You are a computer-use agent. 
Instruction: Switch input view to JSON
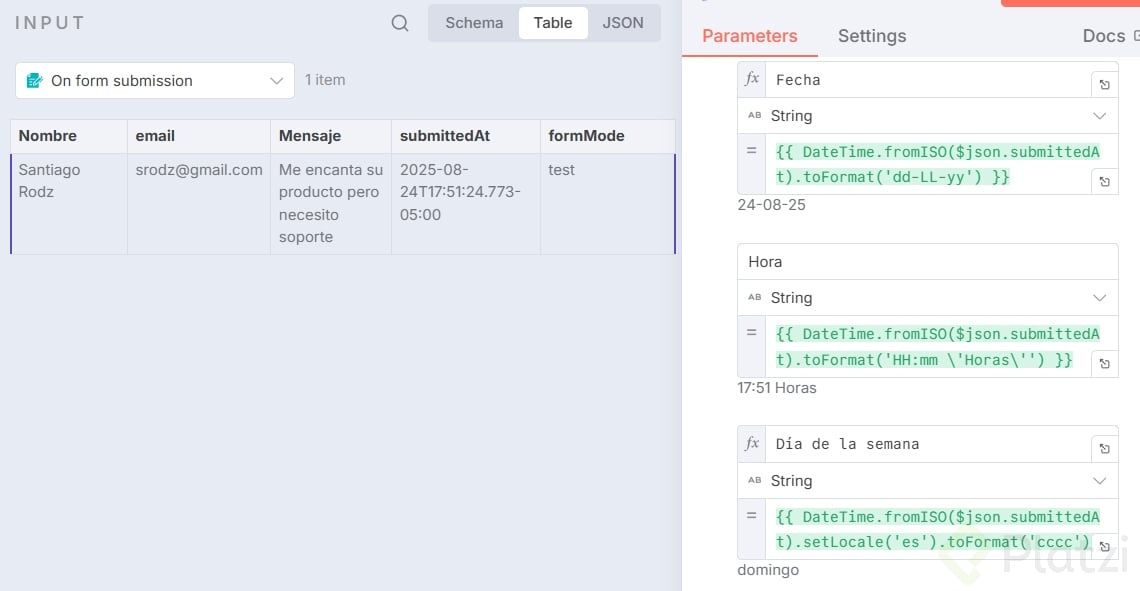click(x=623, y=23)
